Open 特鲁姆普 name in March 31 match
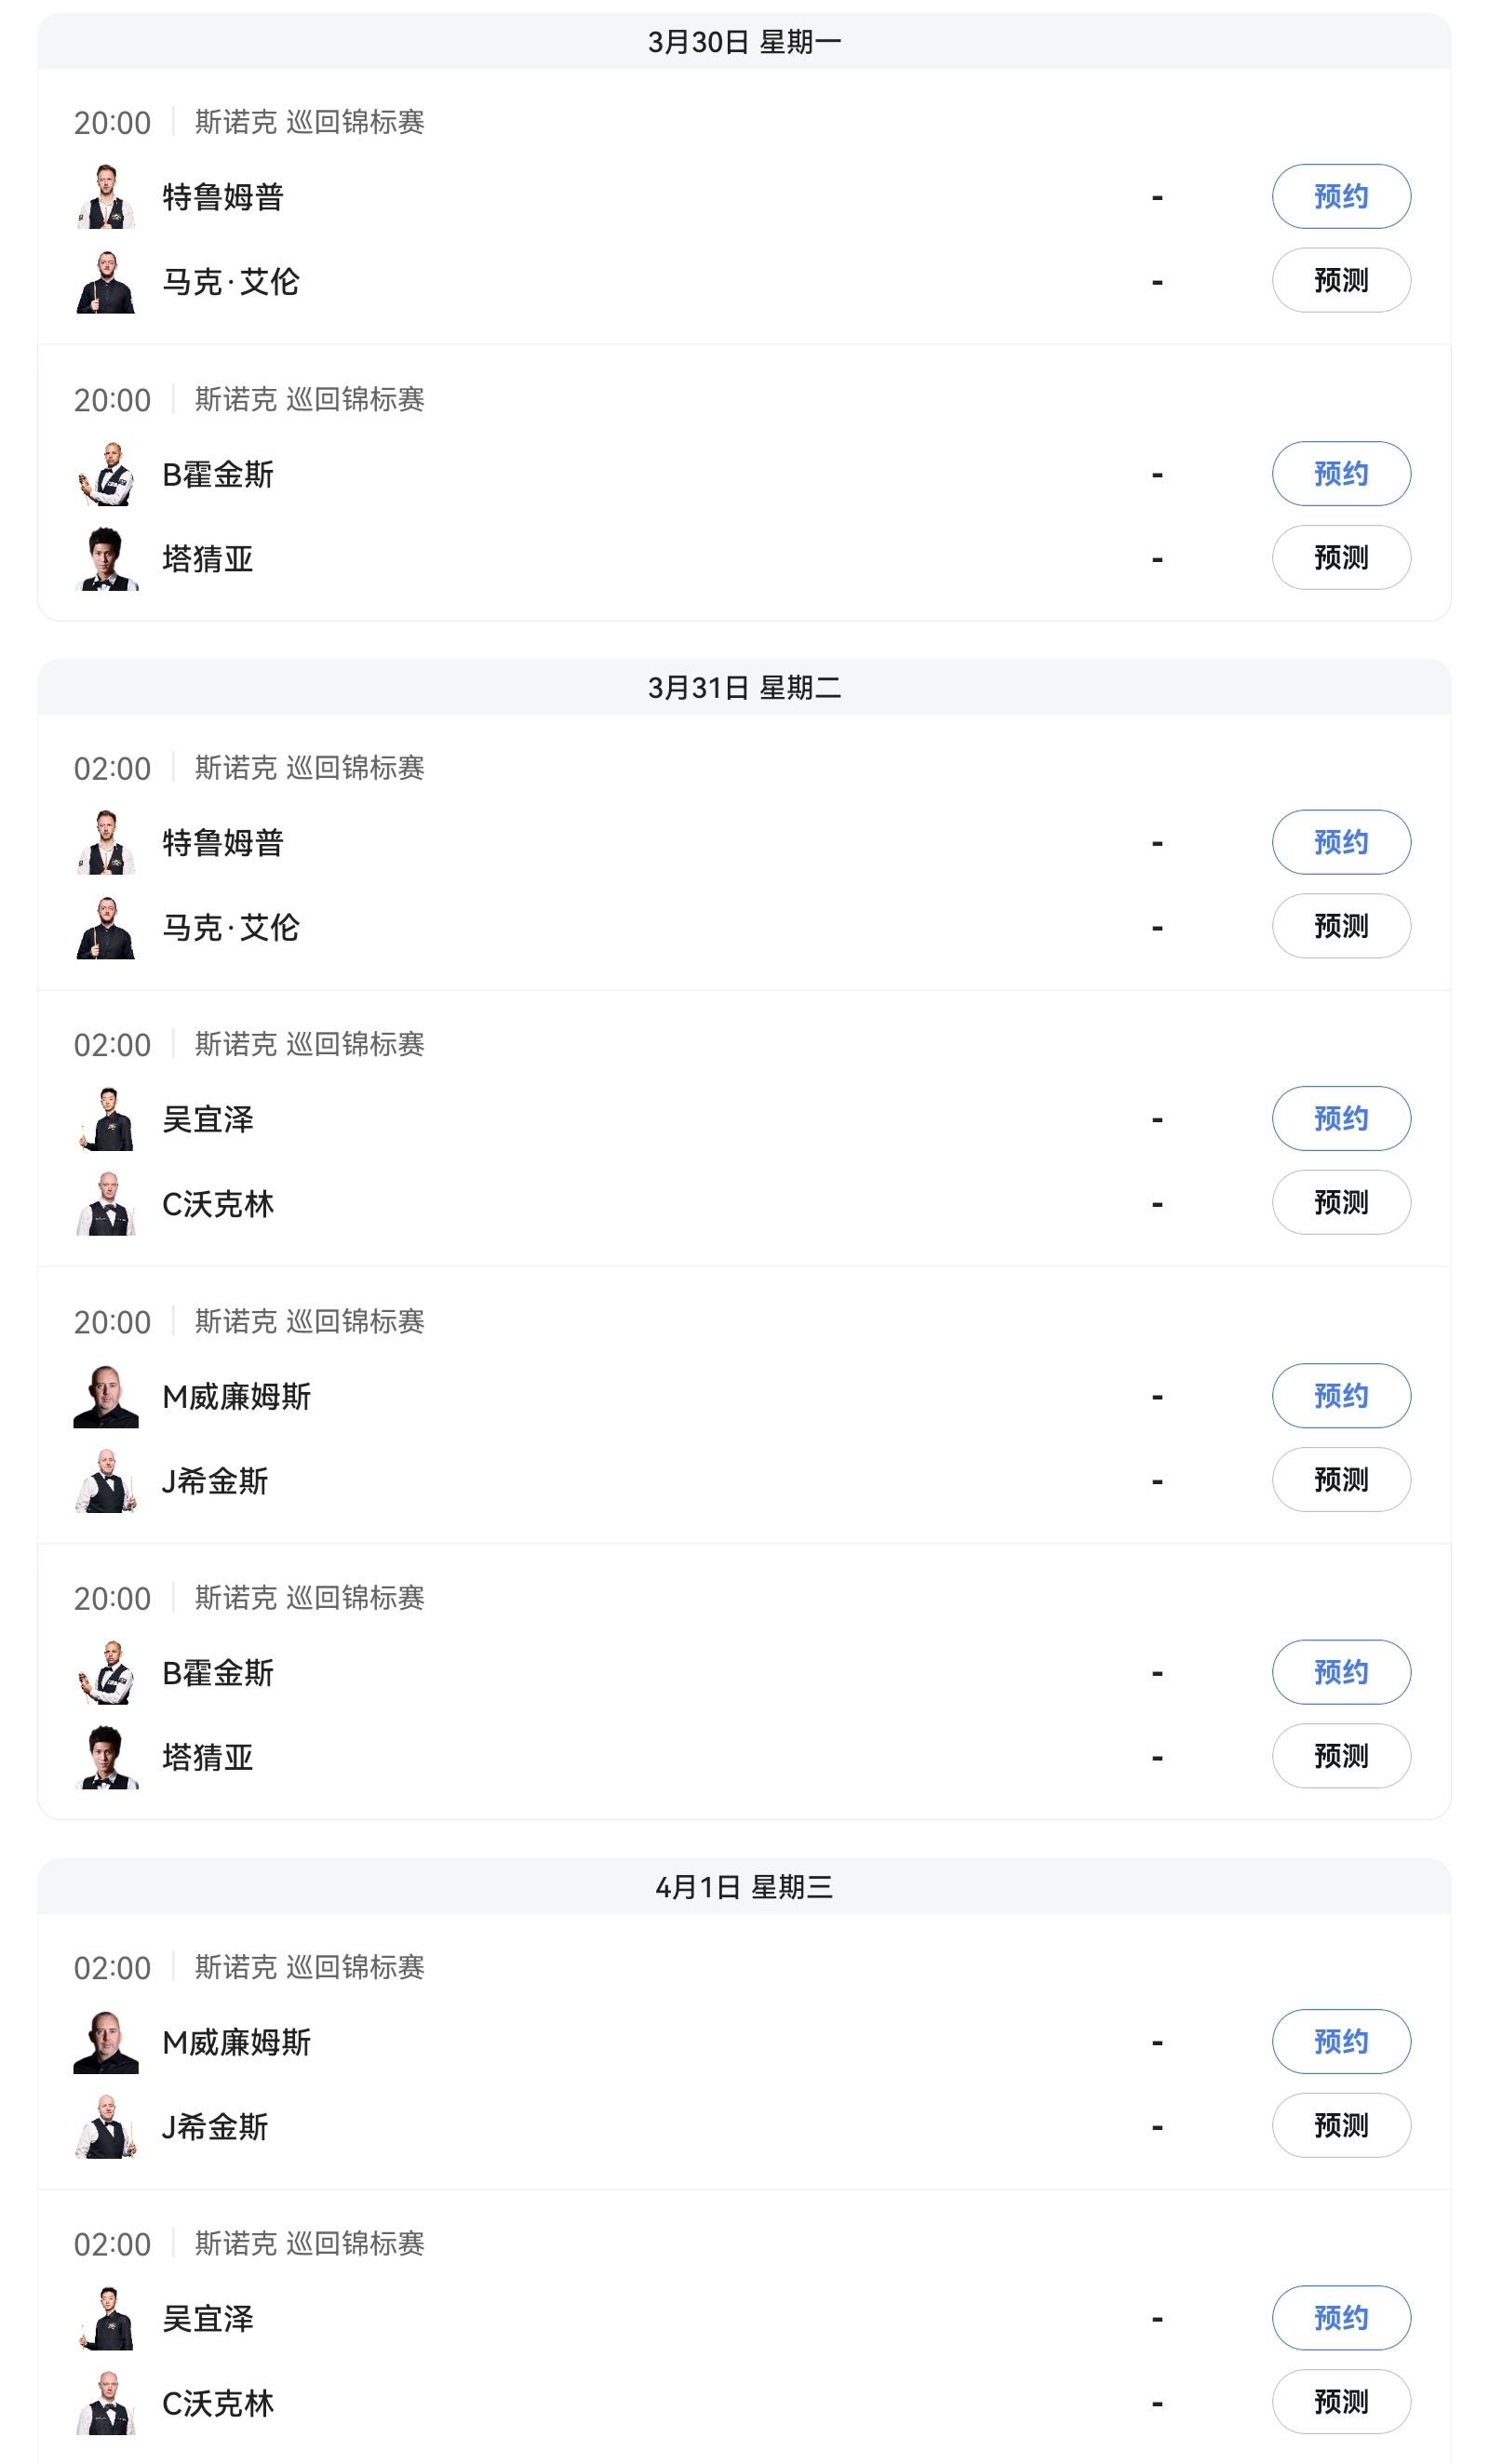1489x2464 pixels. click(223, 843)
